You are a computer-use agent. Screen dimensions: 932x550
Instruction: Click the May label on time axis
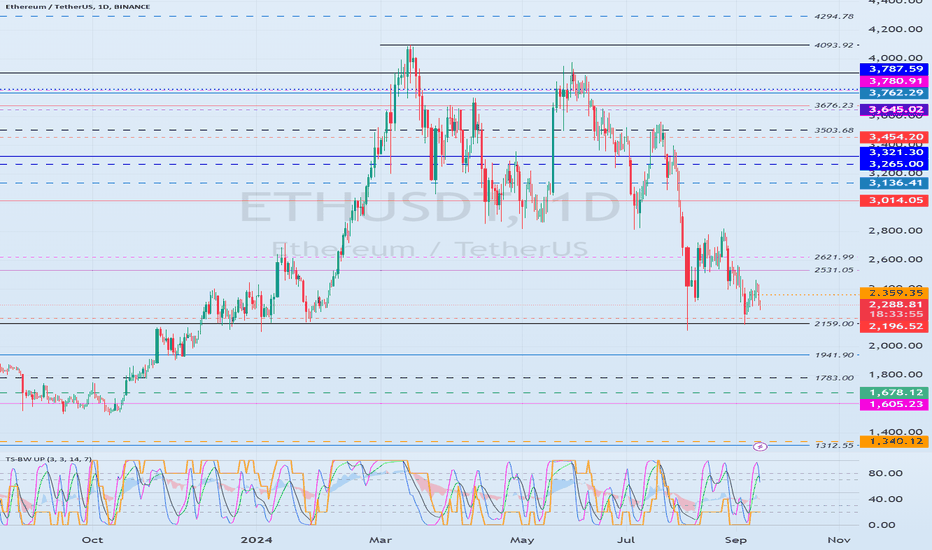pos(522,540)
